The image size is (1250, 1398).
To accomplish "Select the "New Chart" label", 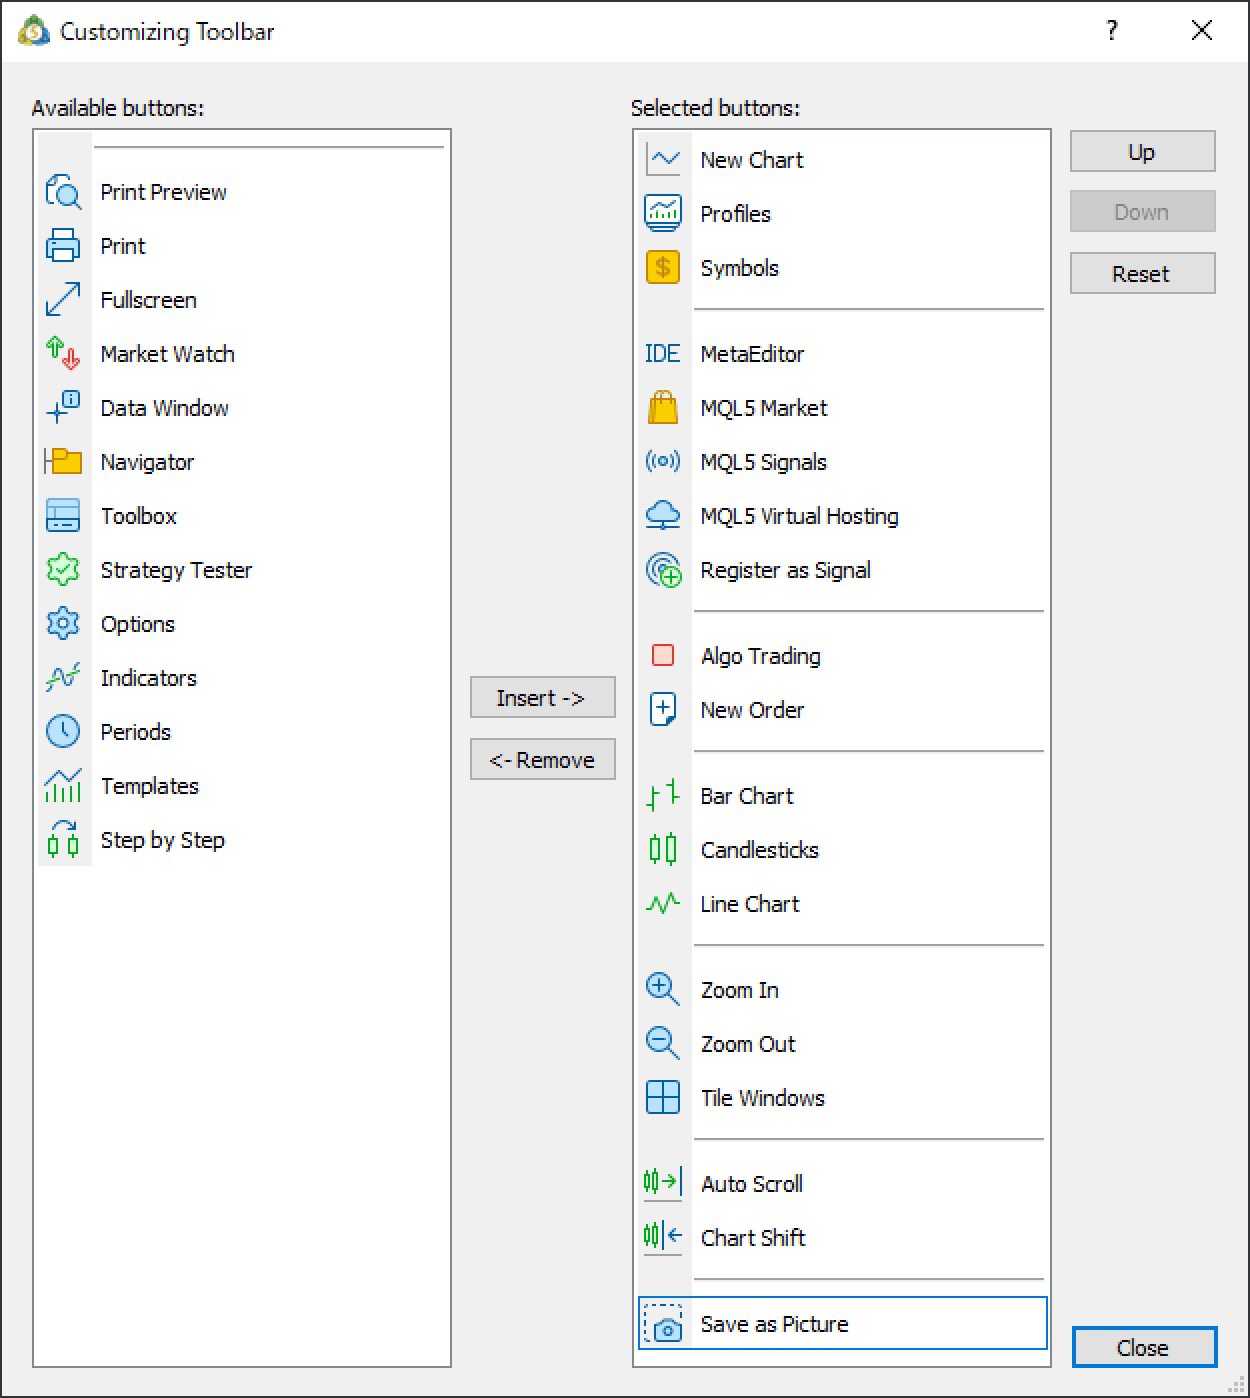I will click(752, 160).
